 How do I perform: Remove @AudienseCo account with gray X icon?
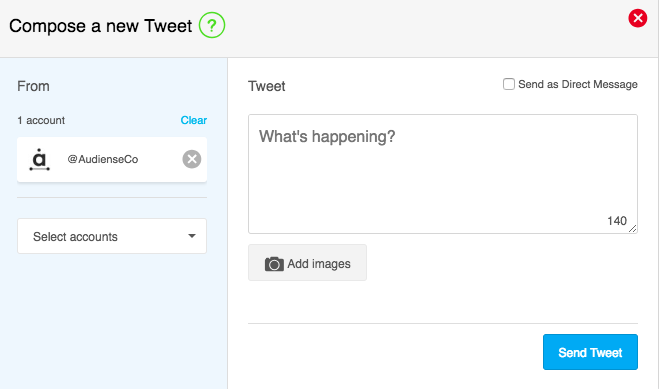point(192,159)
